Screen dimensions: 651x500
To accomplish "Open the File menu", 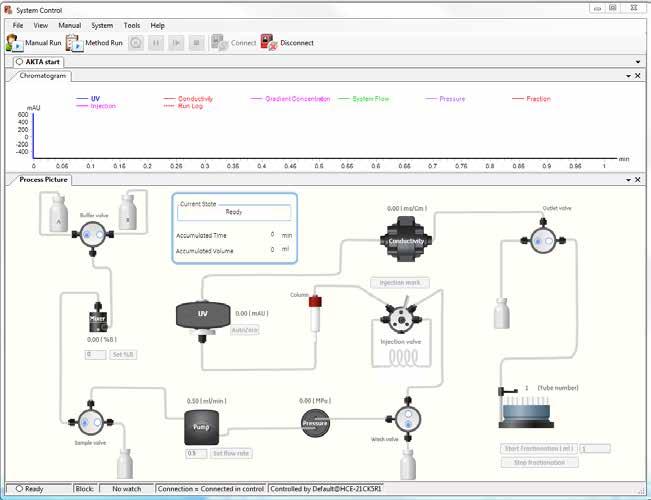I will pos(18,25).
